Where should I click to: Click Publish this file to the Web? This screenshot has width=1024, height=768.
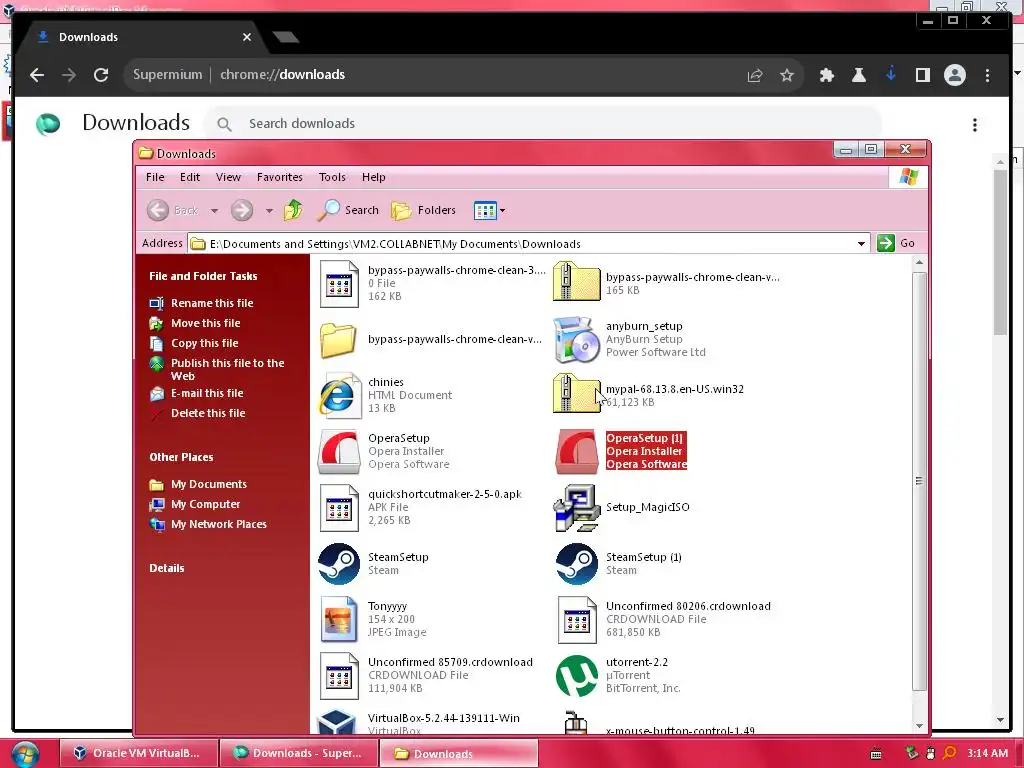(227, 370)
